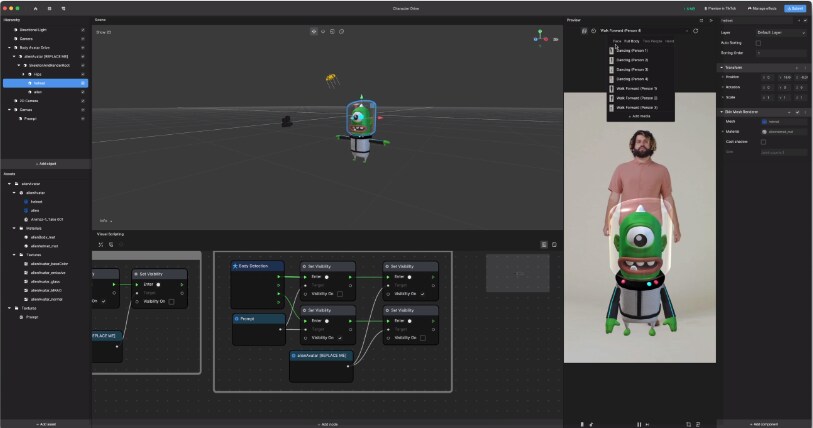This screenshot has width=813, height=428.
Task: Collapse the Body Avatar Drive tree item
Action: coord(9,48)
